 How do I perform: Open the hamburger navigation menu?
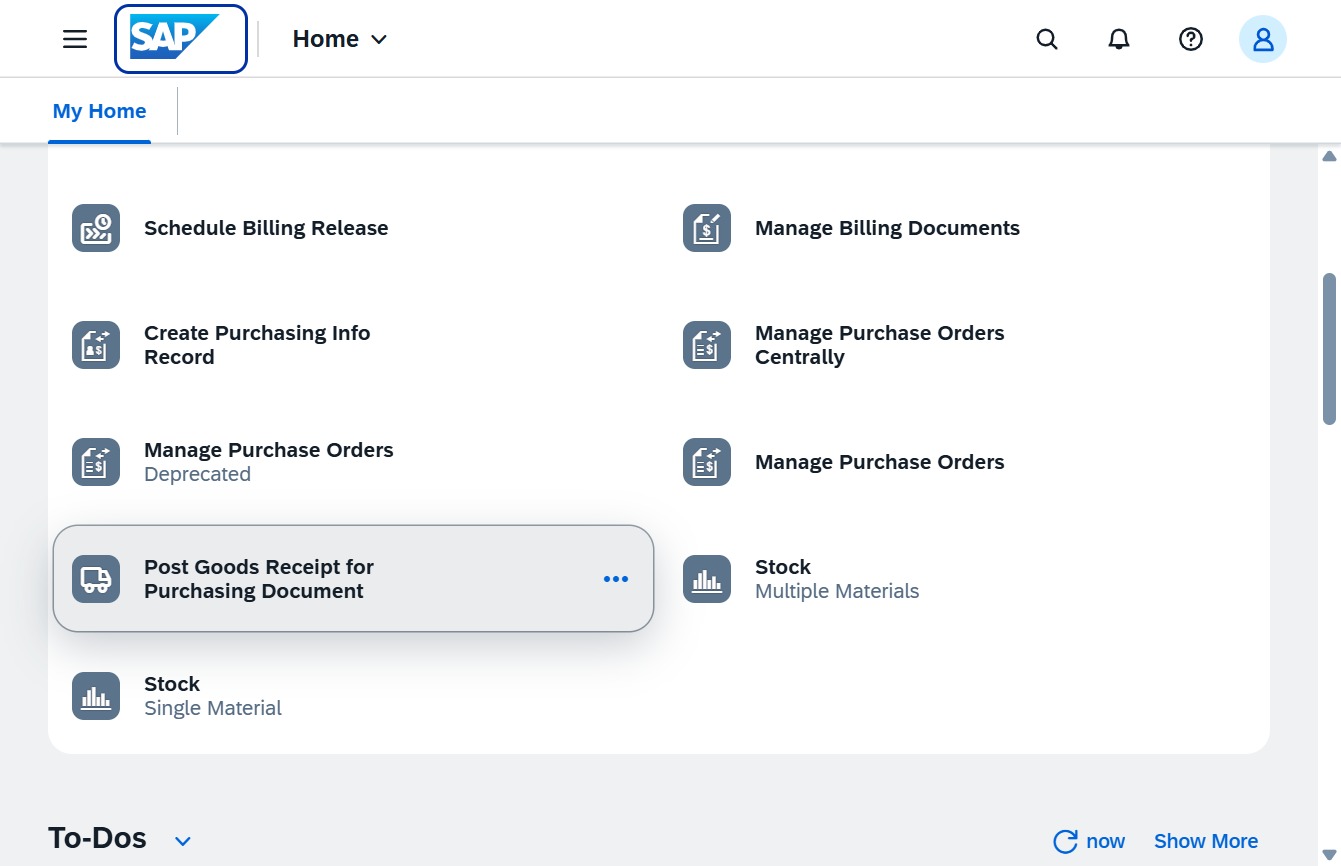(75, 39)
